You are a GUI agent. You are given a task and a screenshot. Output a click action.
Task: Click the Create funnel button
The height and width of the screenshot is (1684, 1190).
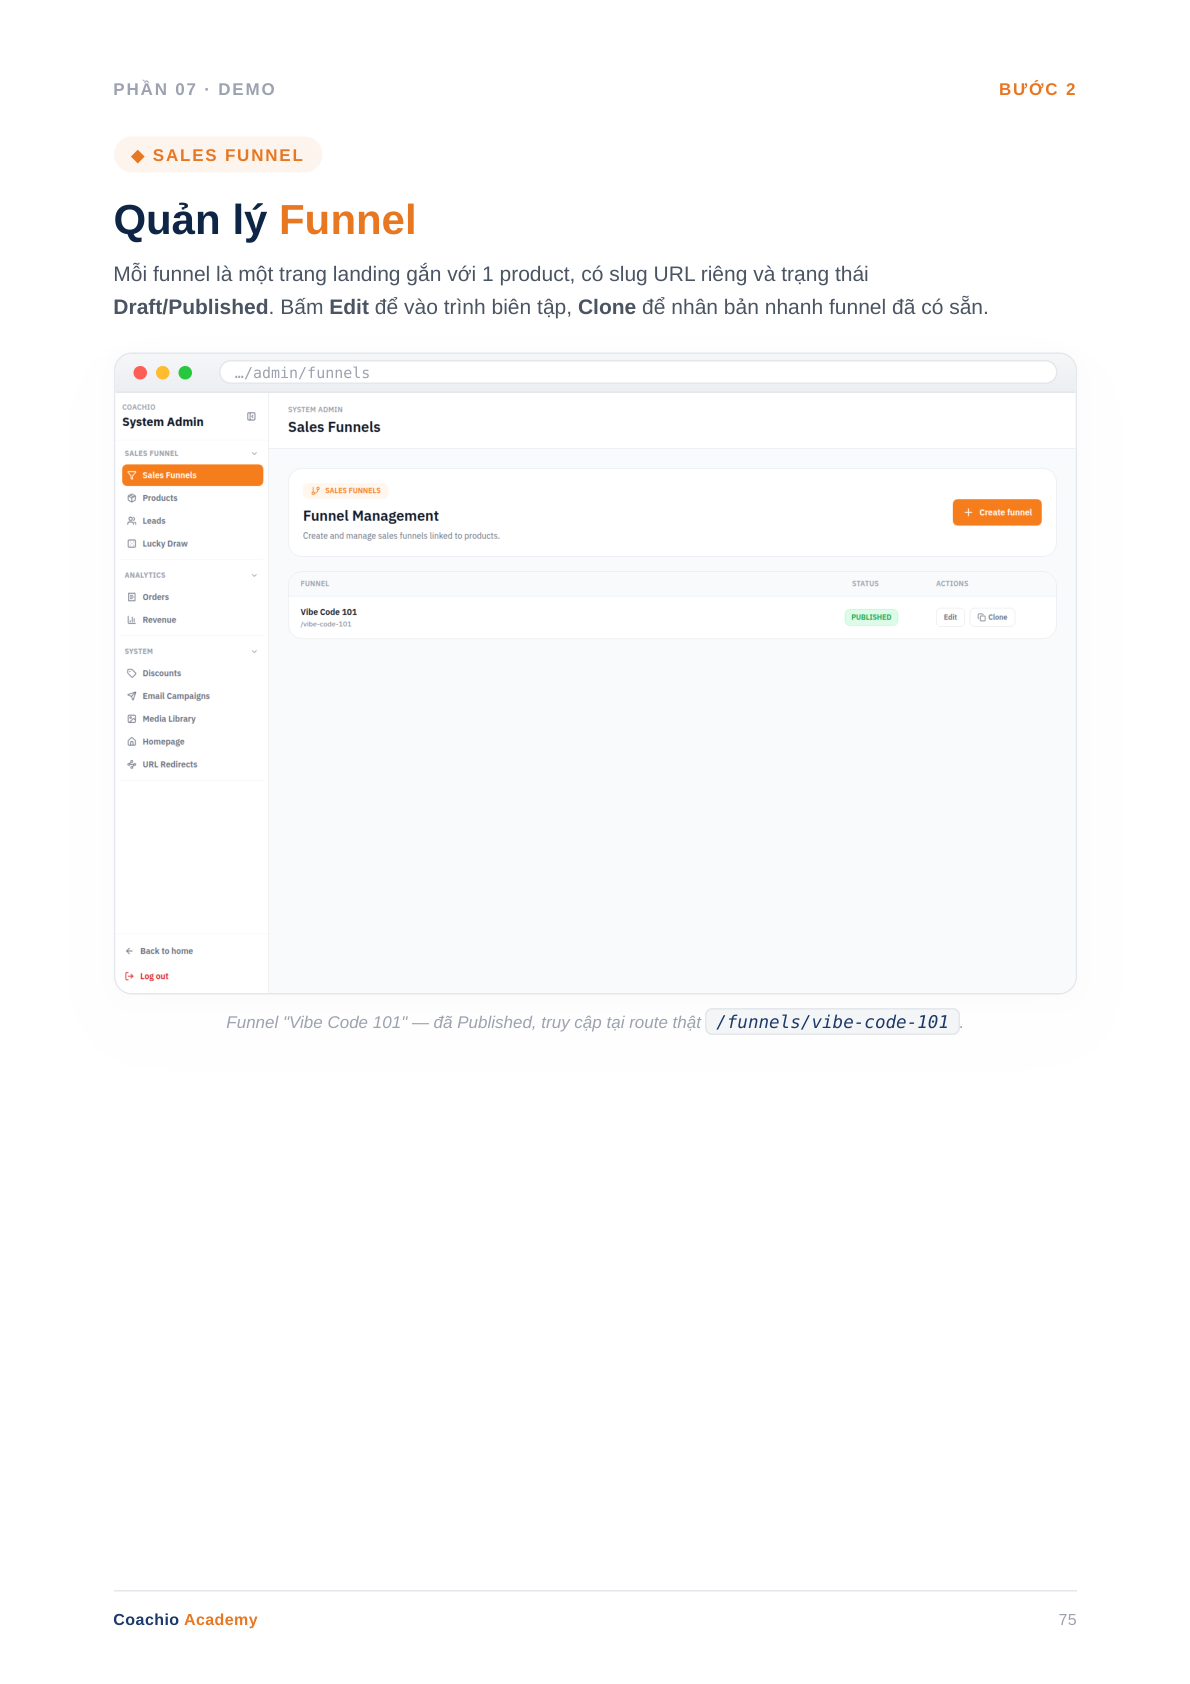[997, 512]
